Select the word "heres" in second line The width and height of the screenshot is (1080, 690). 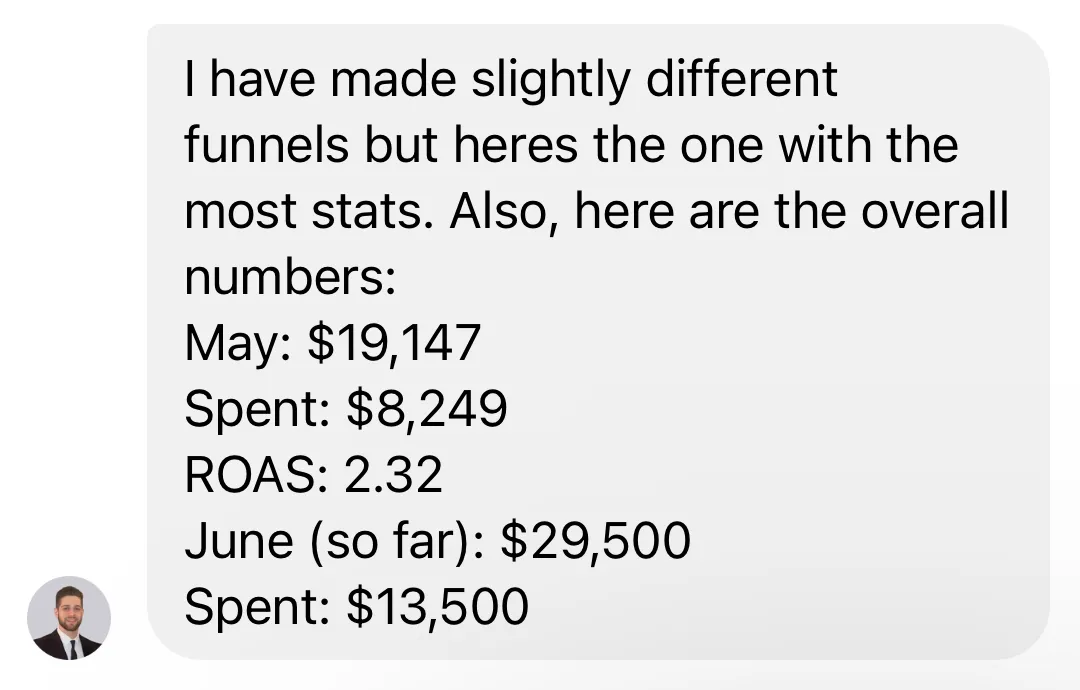[516, 145]
